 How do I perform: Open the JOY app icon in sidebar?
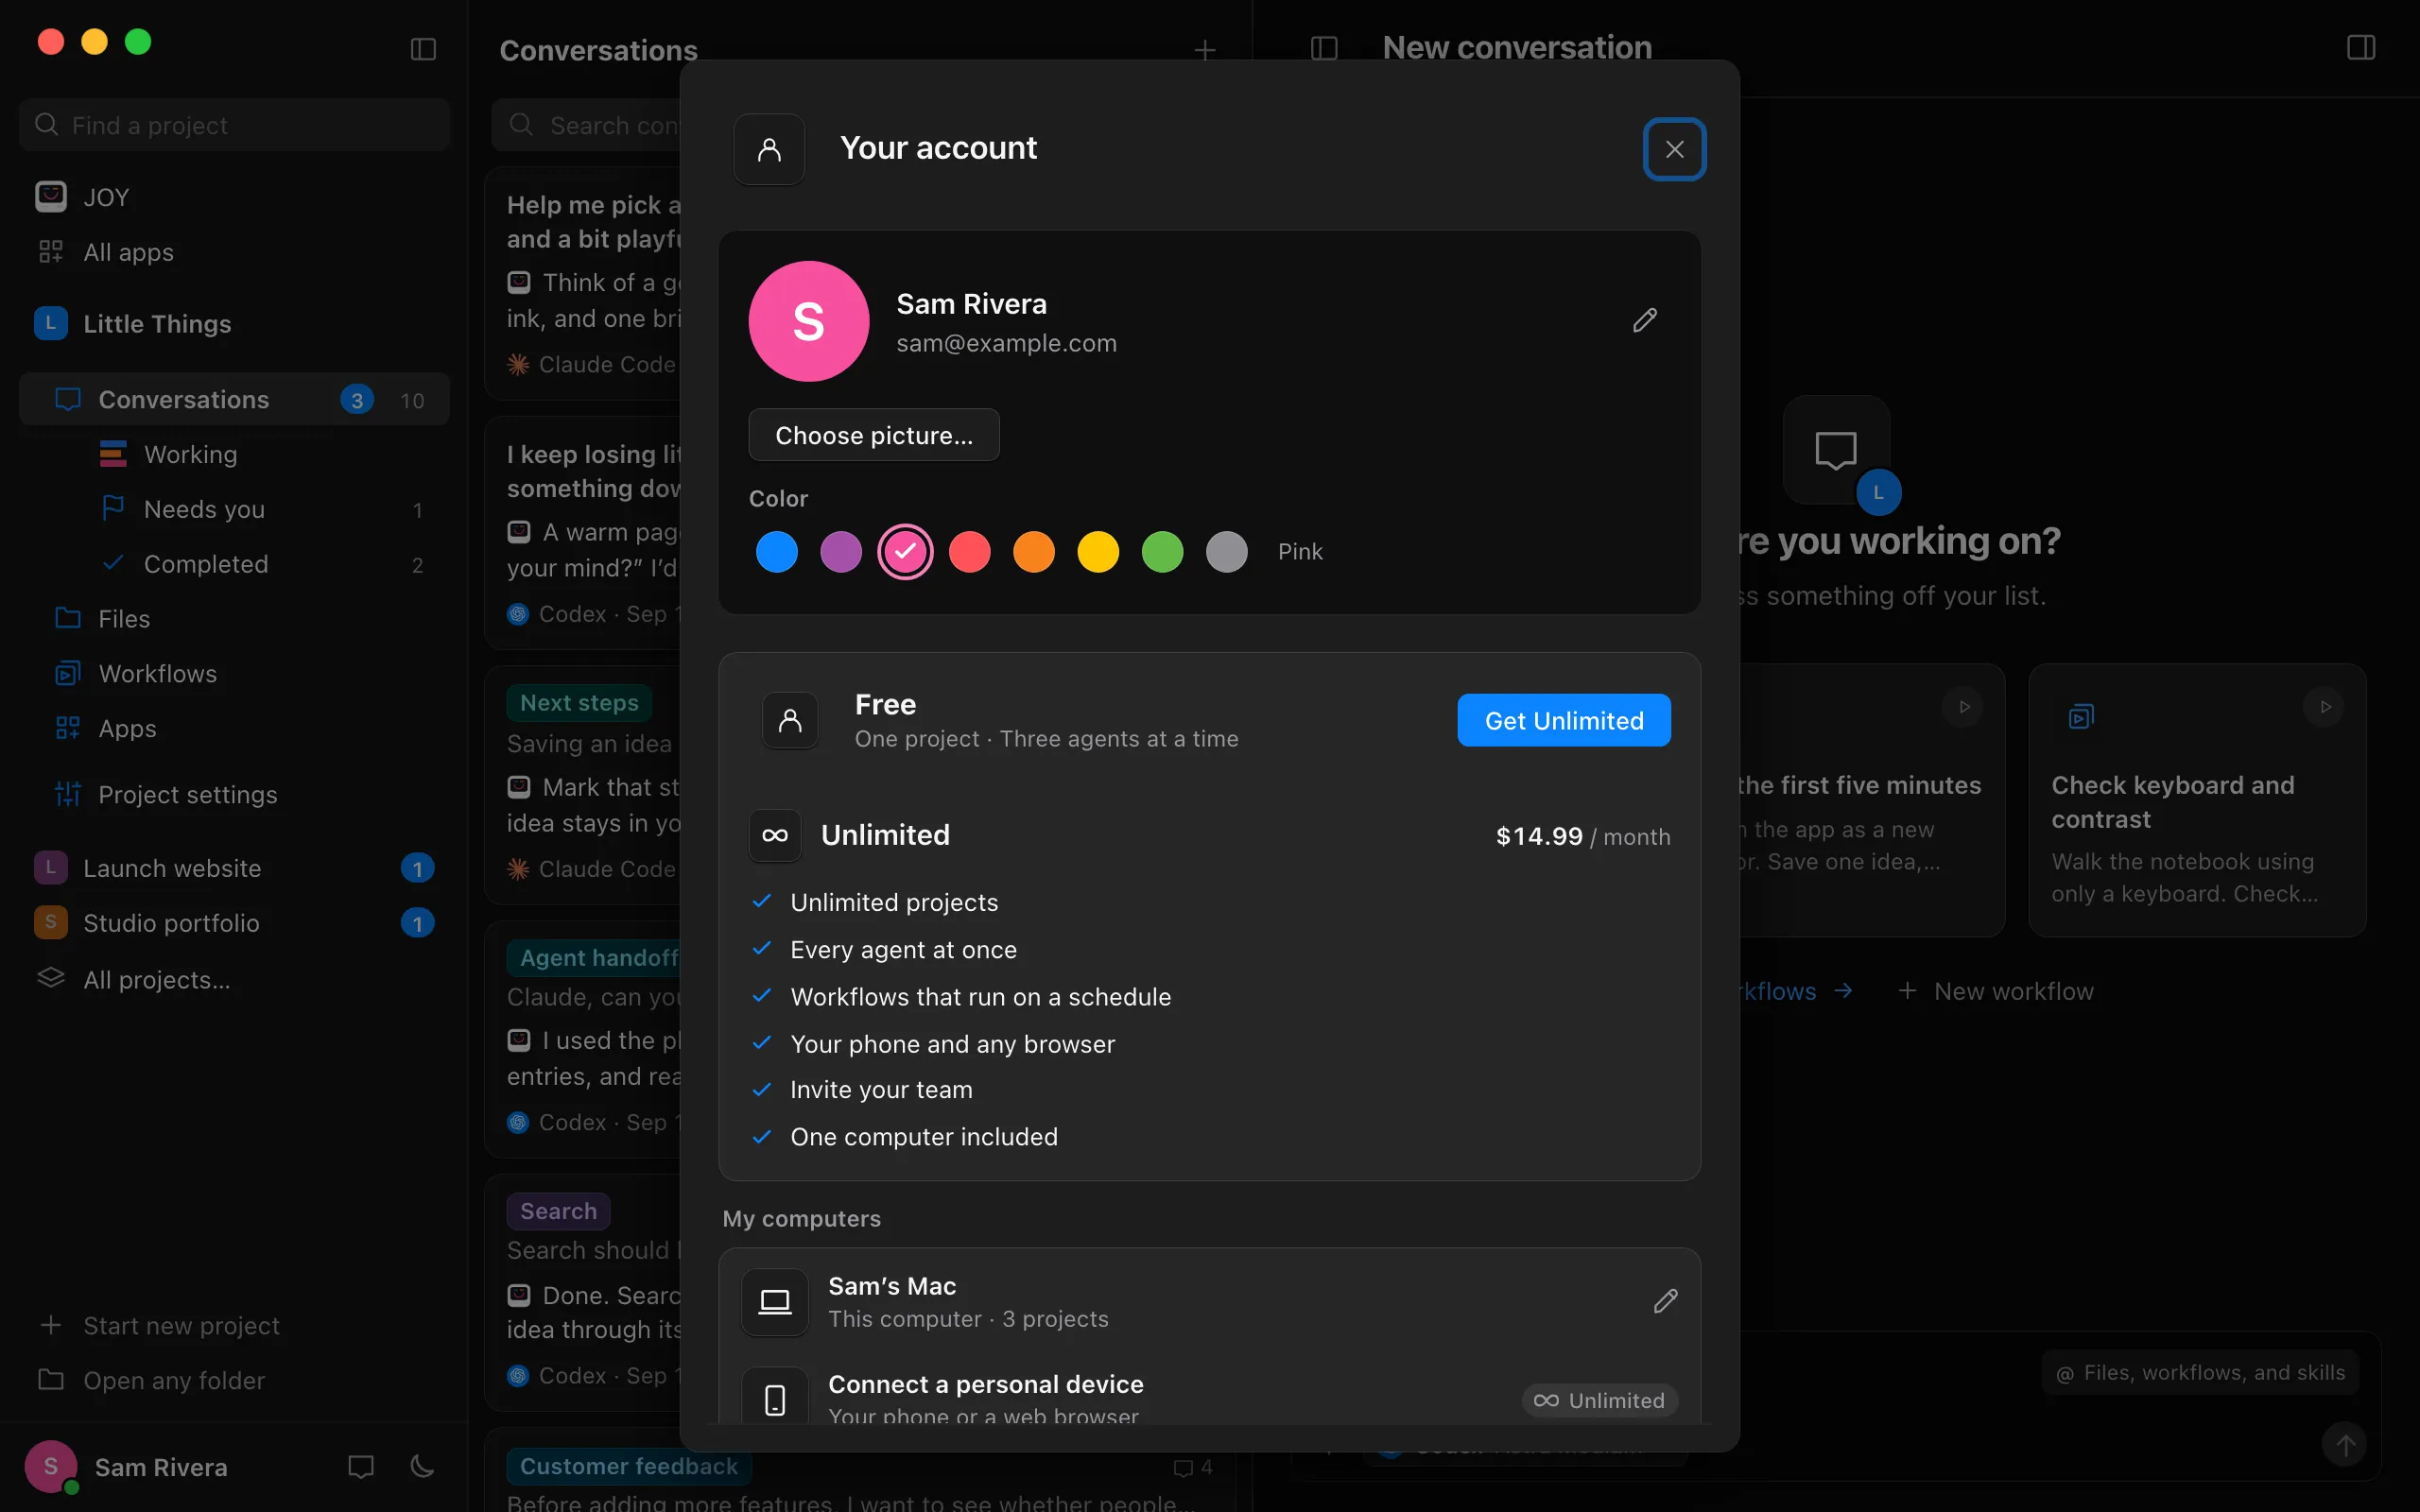[51, 197]
